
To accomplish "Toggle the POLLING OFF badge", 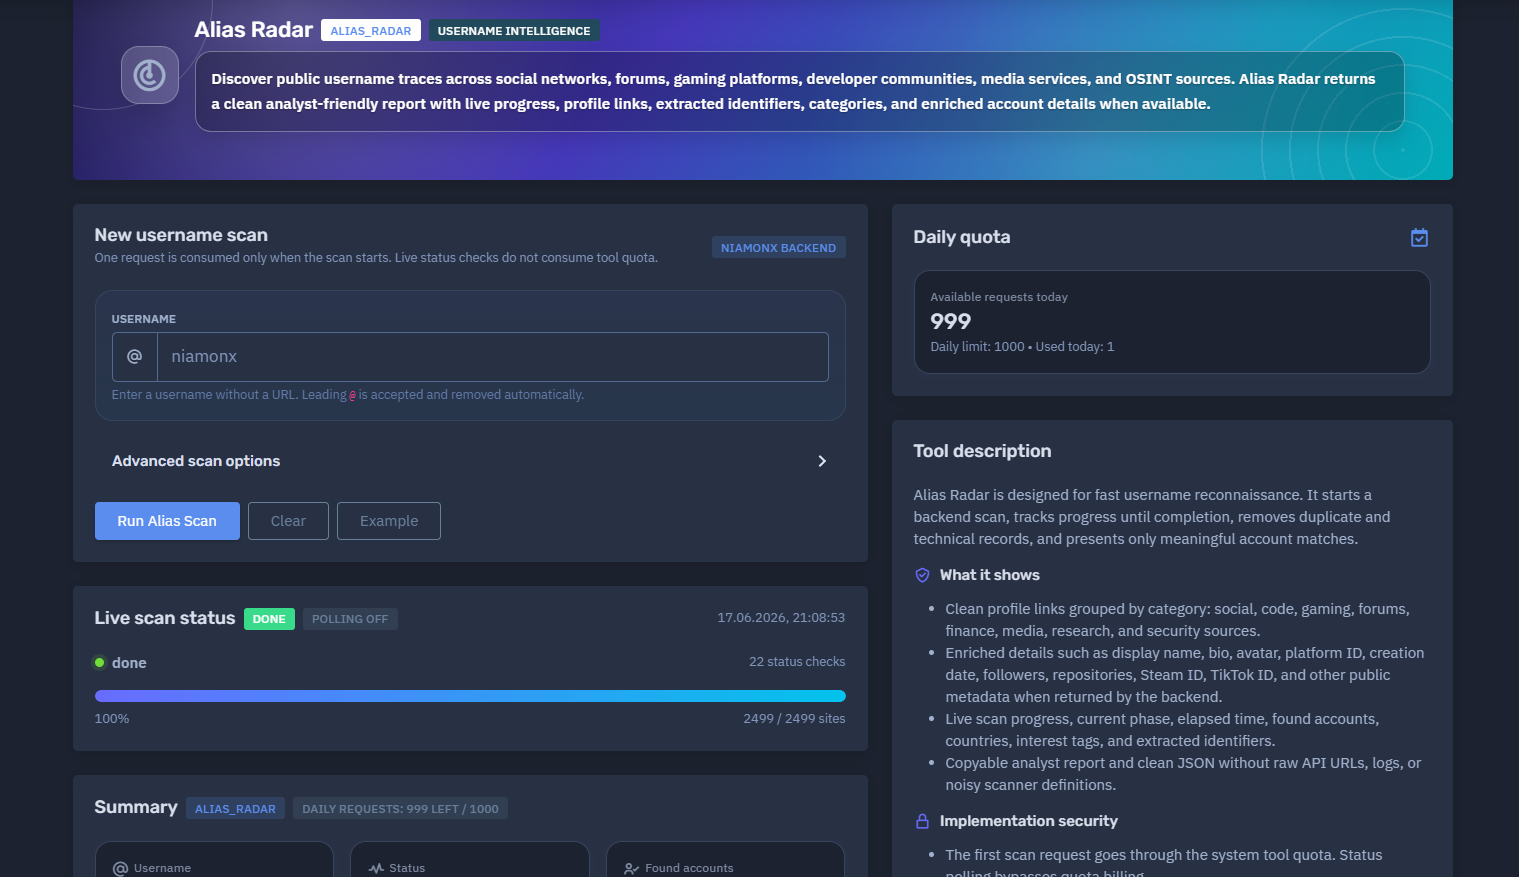I will pyautogui.click(x=350, y=619).
